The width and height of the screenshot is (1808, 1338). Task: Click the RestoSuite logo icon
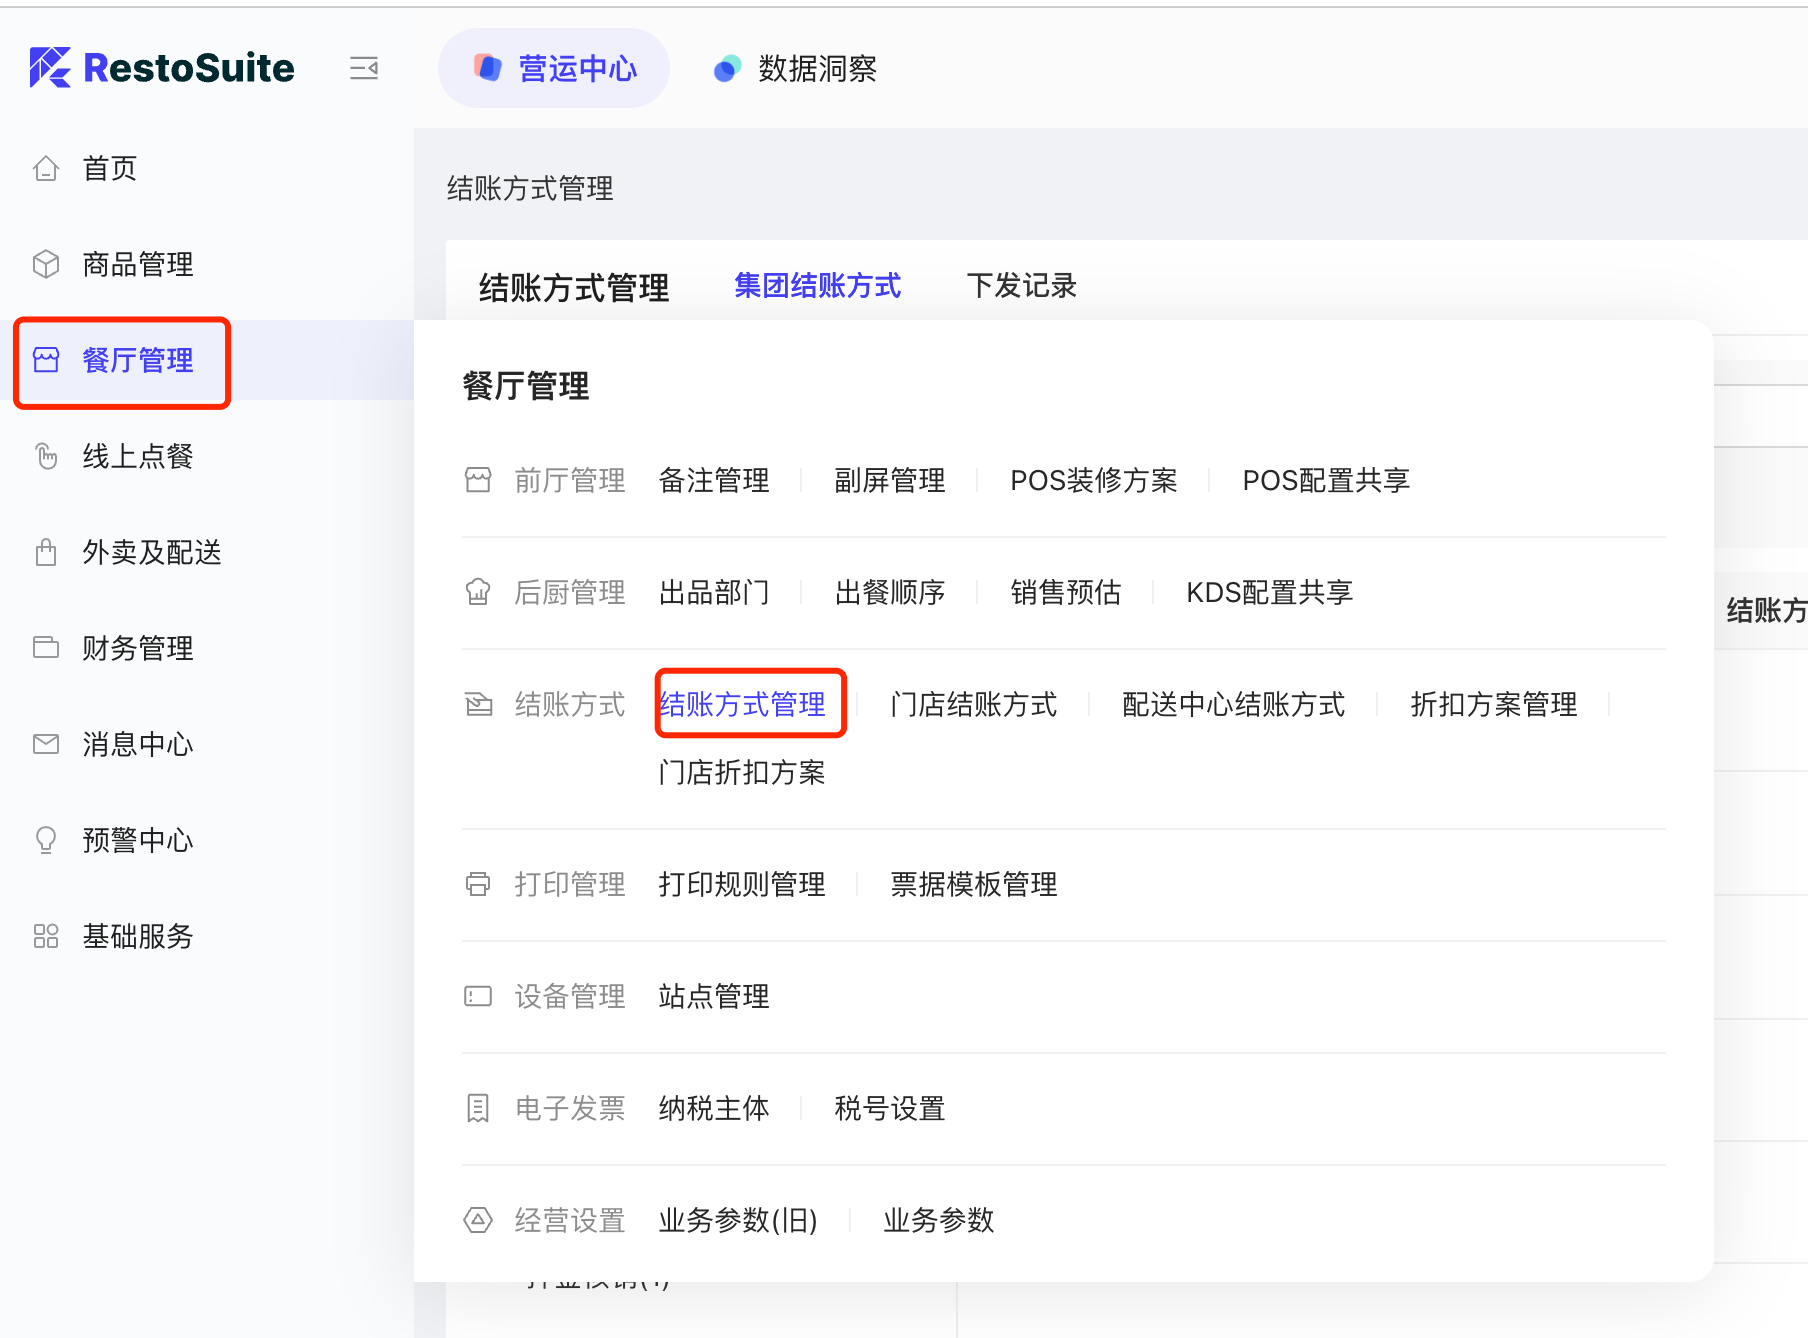click(50, 68)
